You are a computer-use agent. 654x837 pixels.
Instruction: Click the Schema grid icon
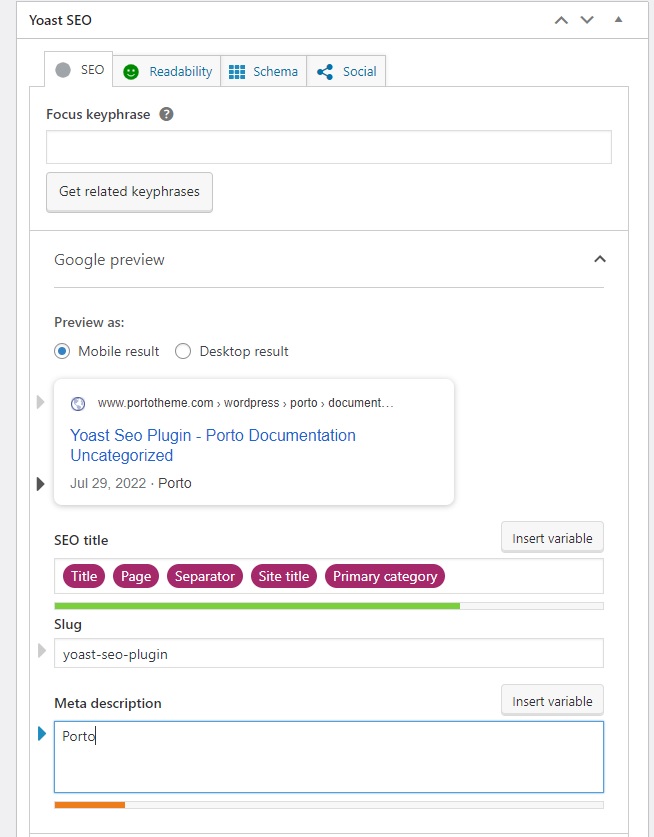pyautogui.click(x=237, y=71)
